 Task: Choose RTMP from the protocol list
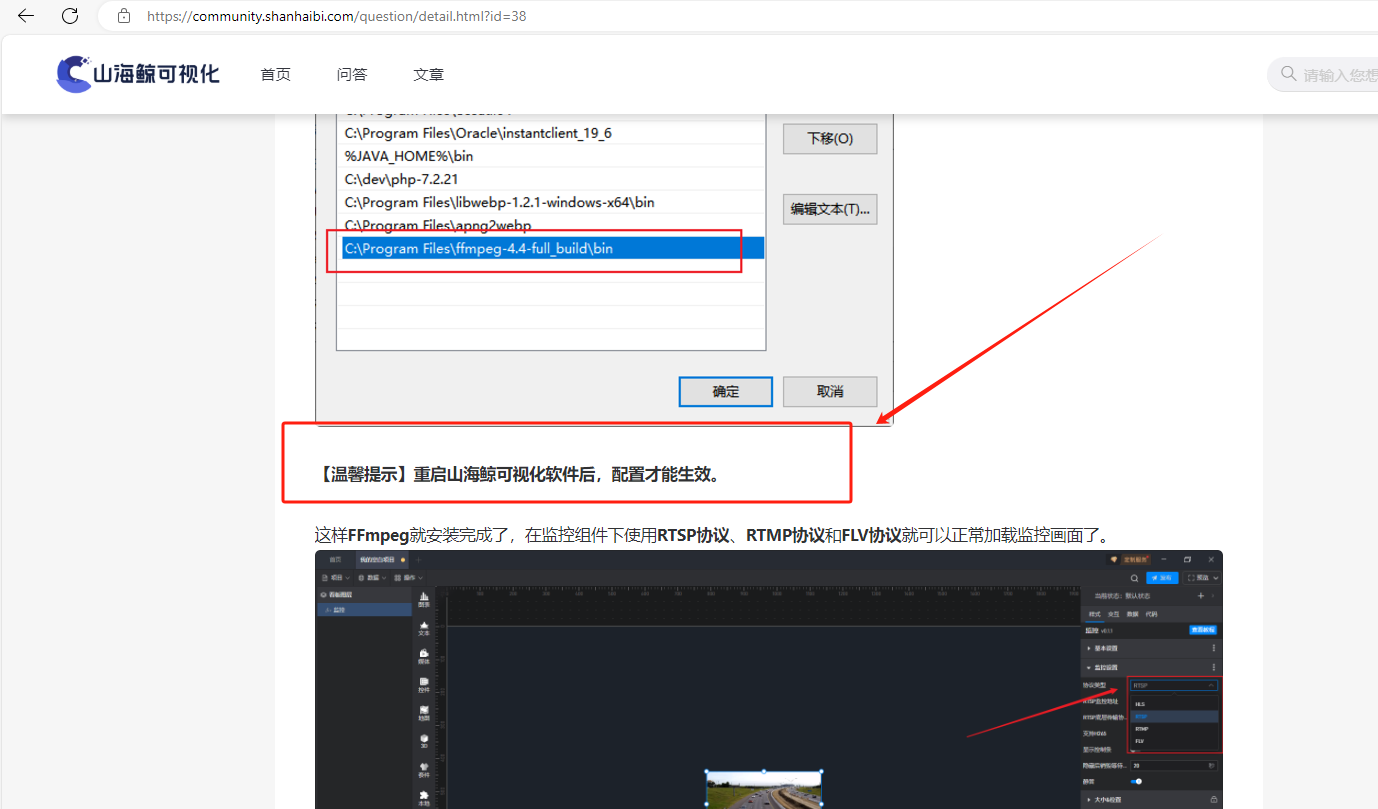[x=1174, y=729]
